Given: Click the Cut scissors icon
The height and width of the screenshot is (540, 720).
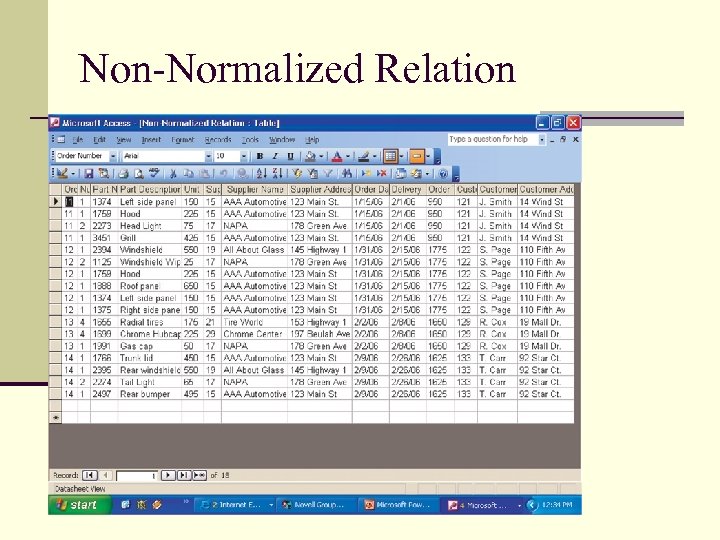Looking at the screenshot, I should pos(173,174).
